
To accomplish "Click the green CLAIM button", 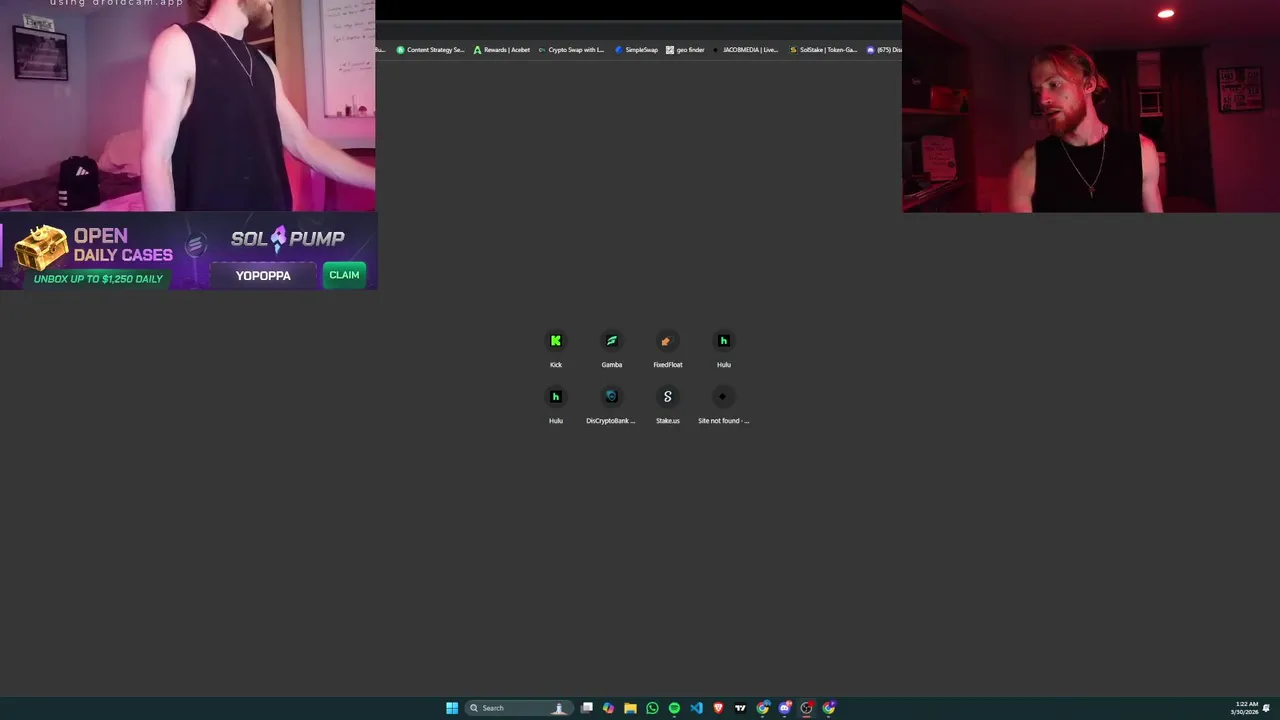I will click(x=344, y=275).
